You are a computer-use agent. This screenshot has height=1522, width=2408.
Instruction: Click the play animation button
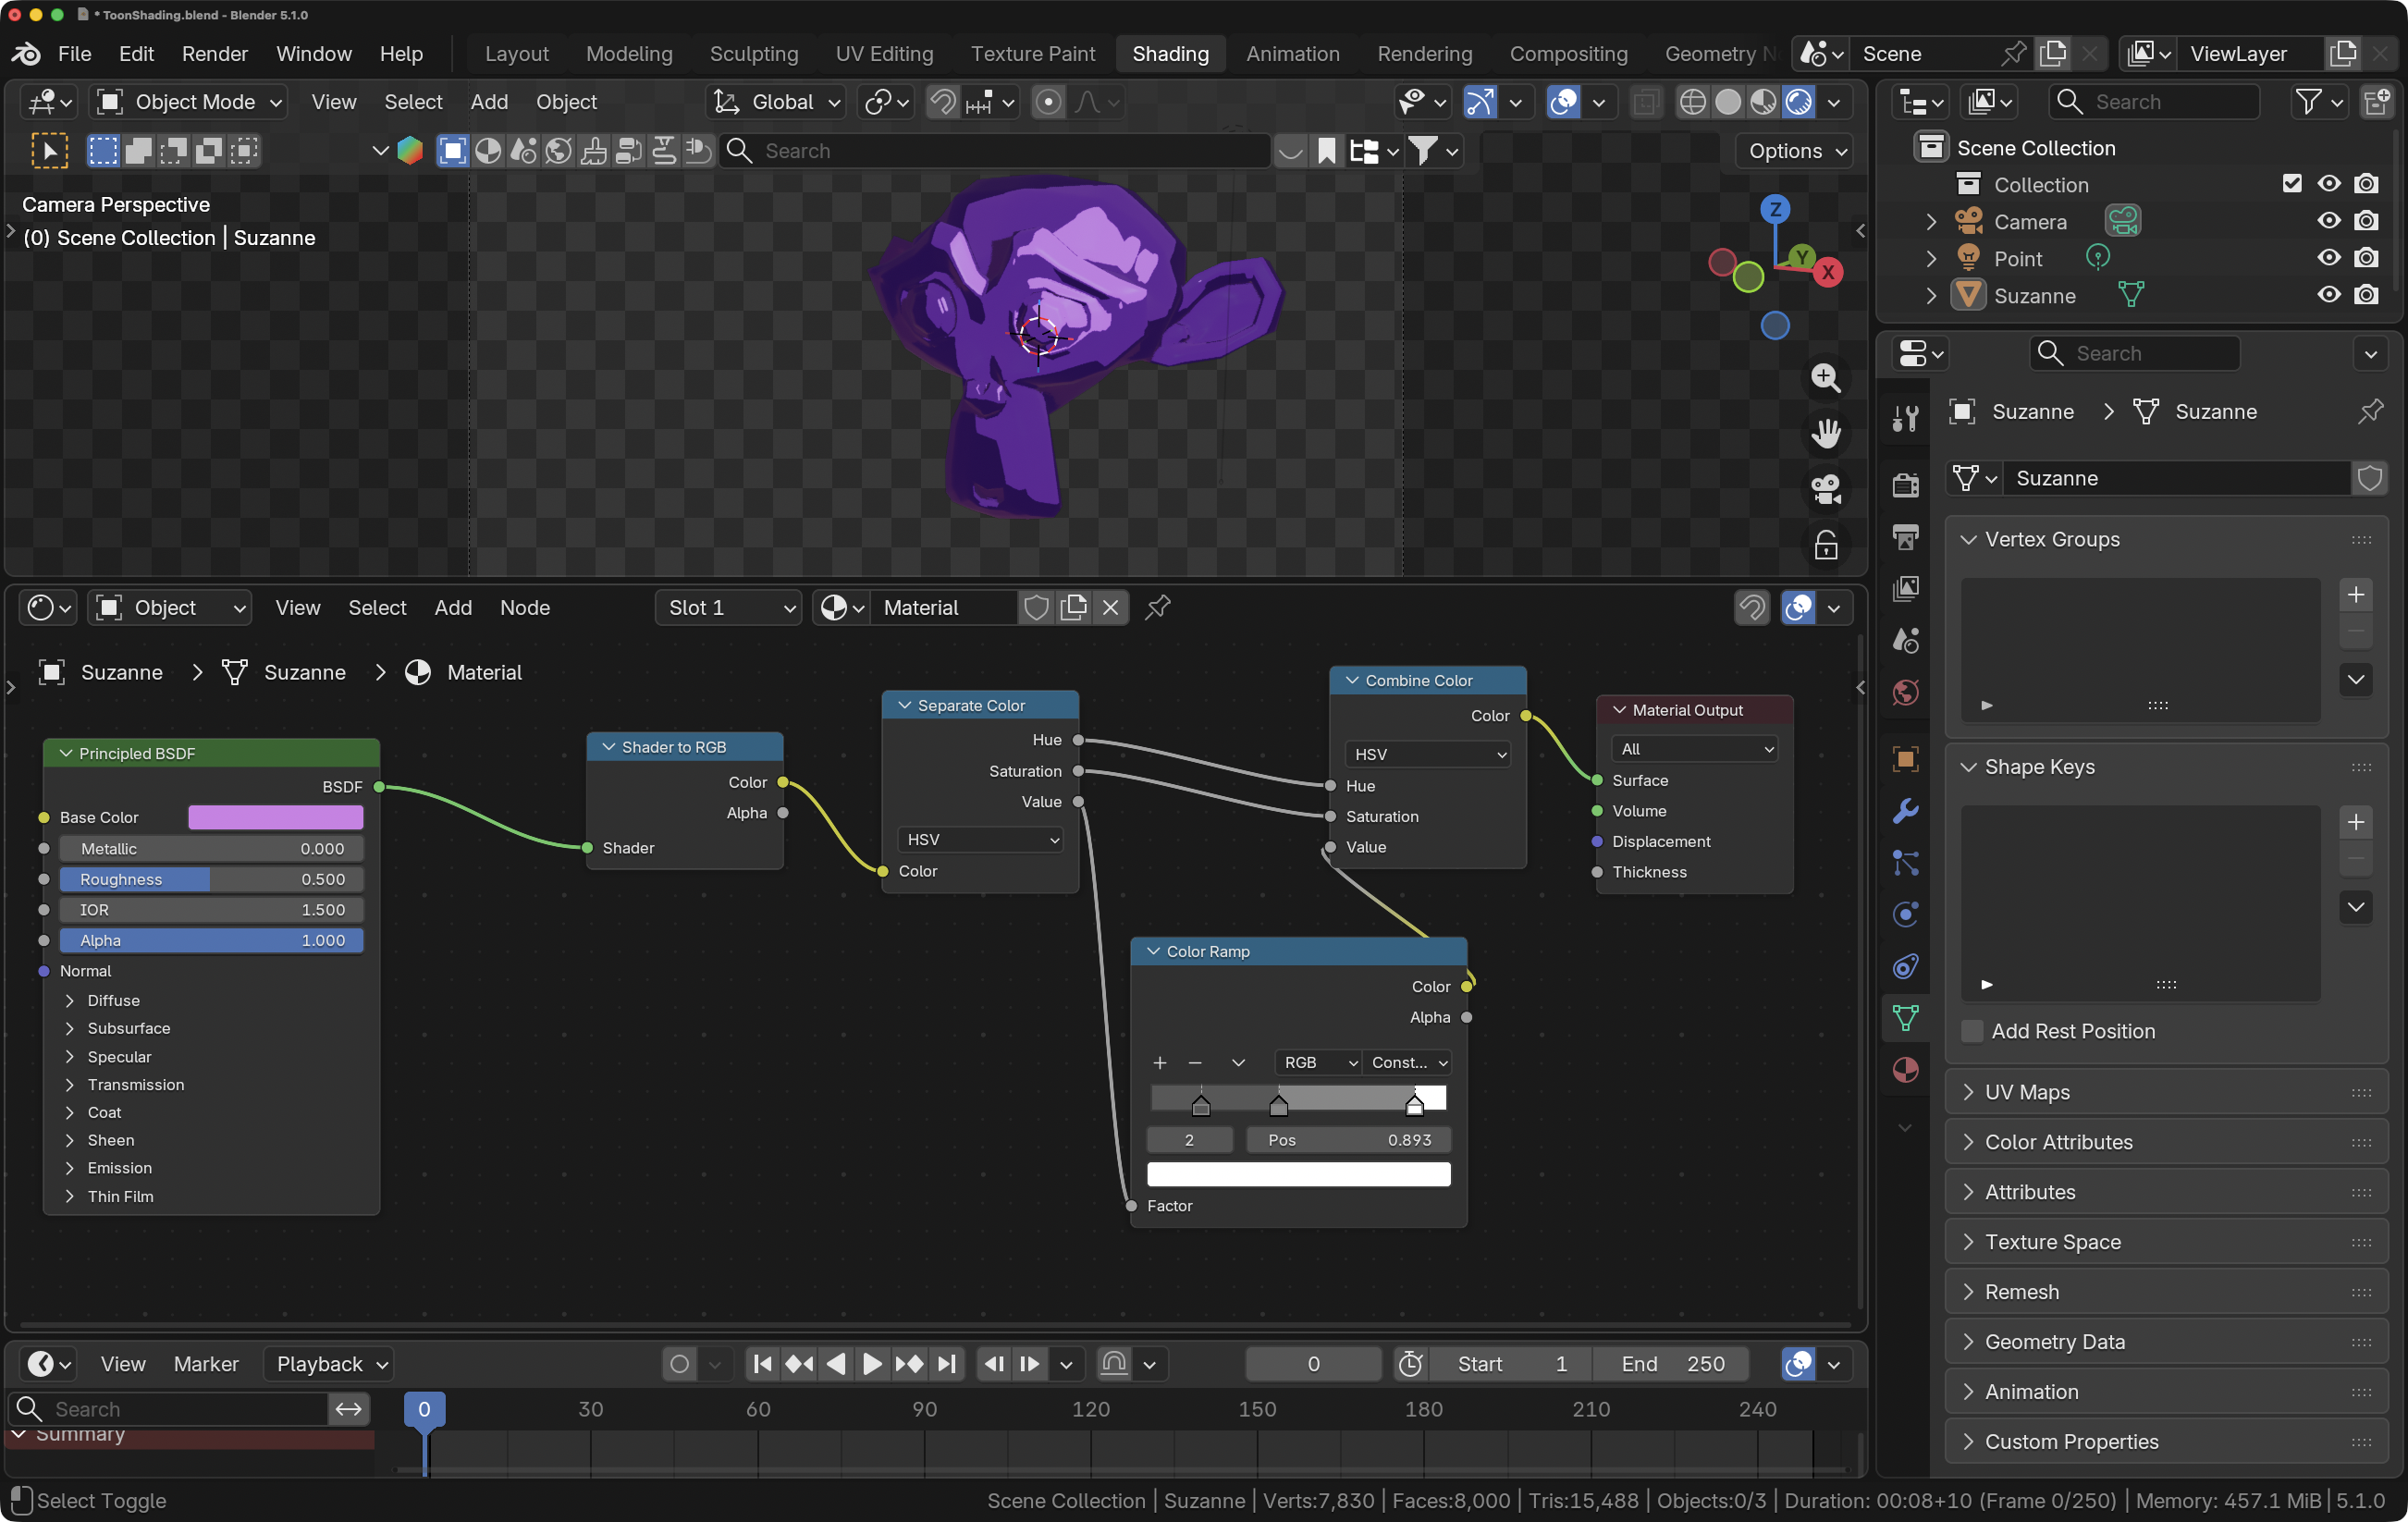point(872,1364)
